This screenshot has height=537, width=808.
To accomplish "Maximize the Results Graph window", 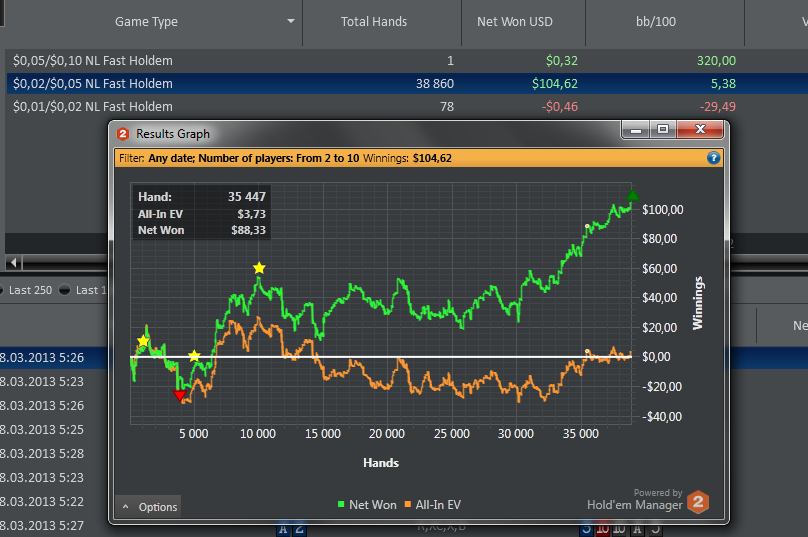I will 661,130.
